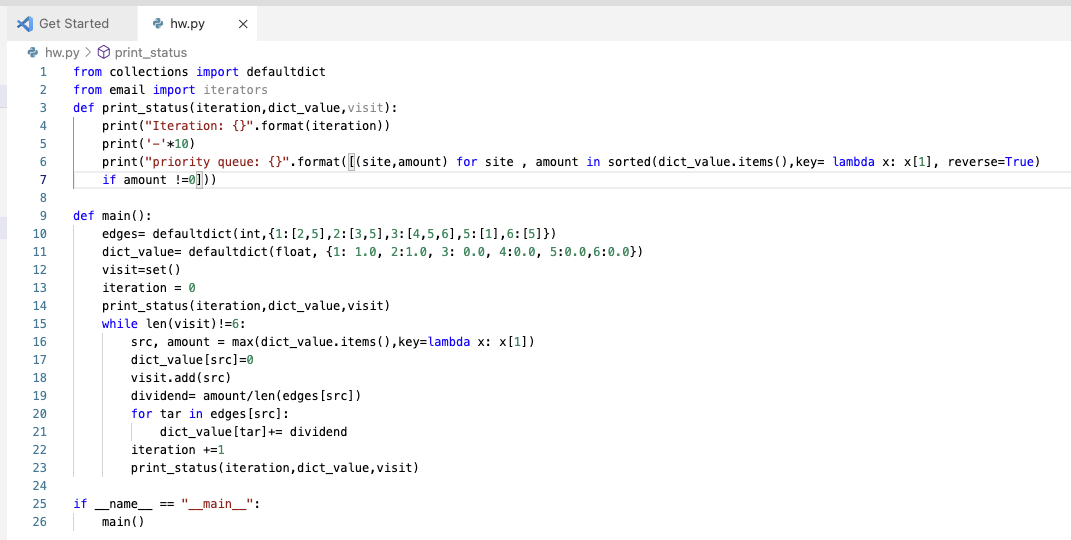This screenshot has width=1071, height=540.
Task: Click the '__main__' string on line 25
Action: tap(216, 504)
